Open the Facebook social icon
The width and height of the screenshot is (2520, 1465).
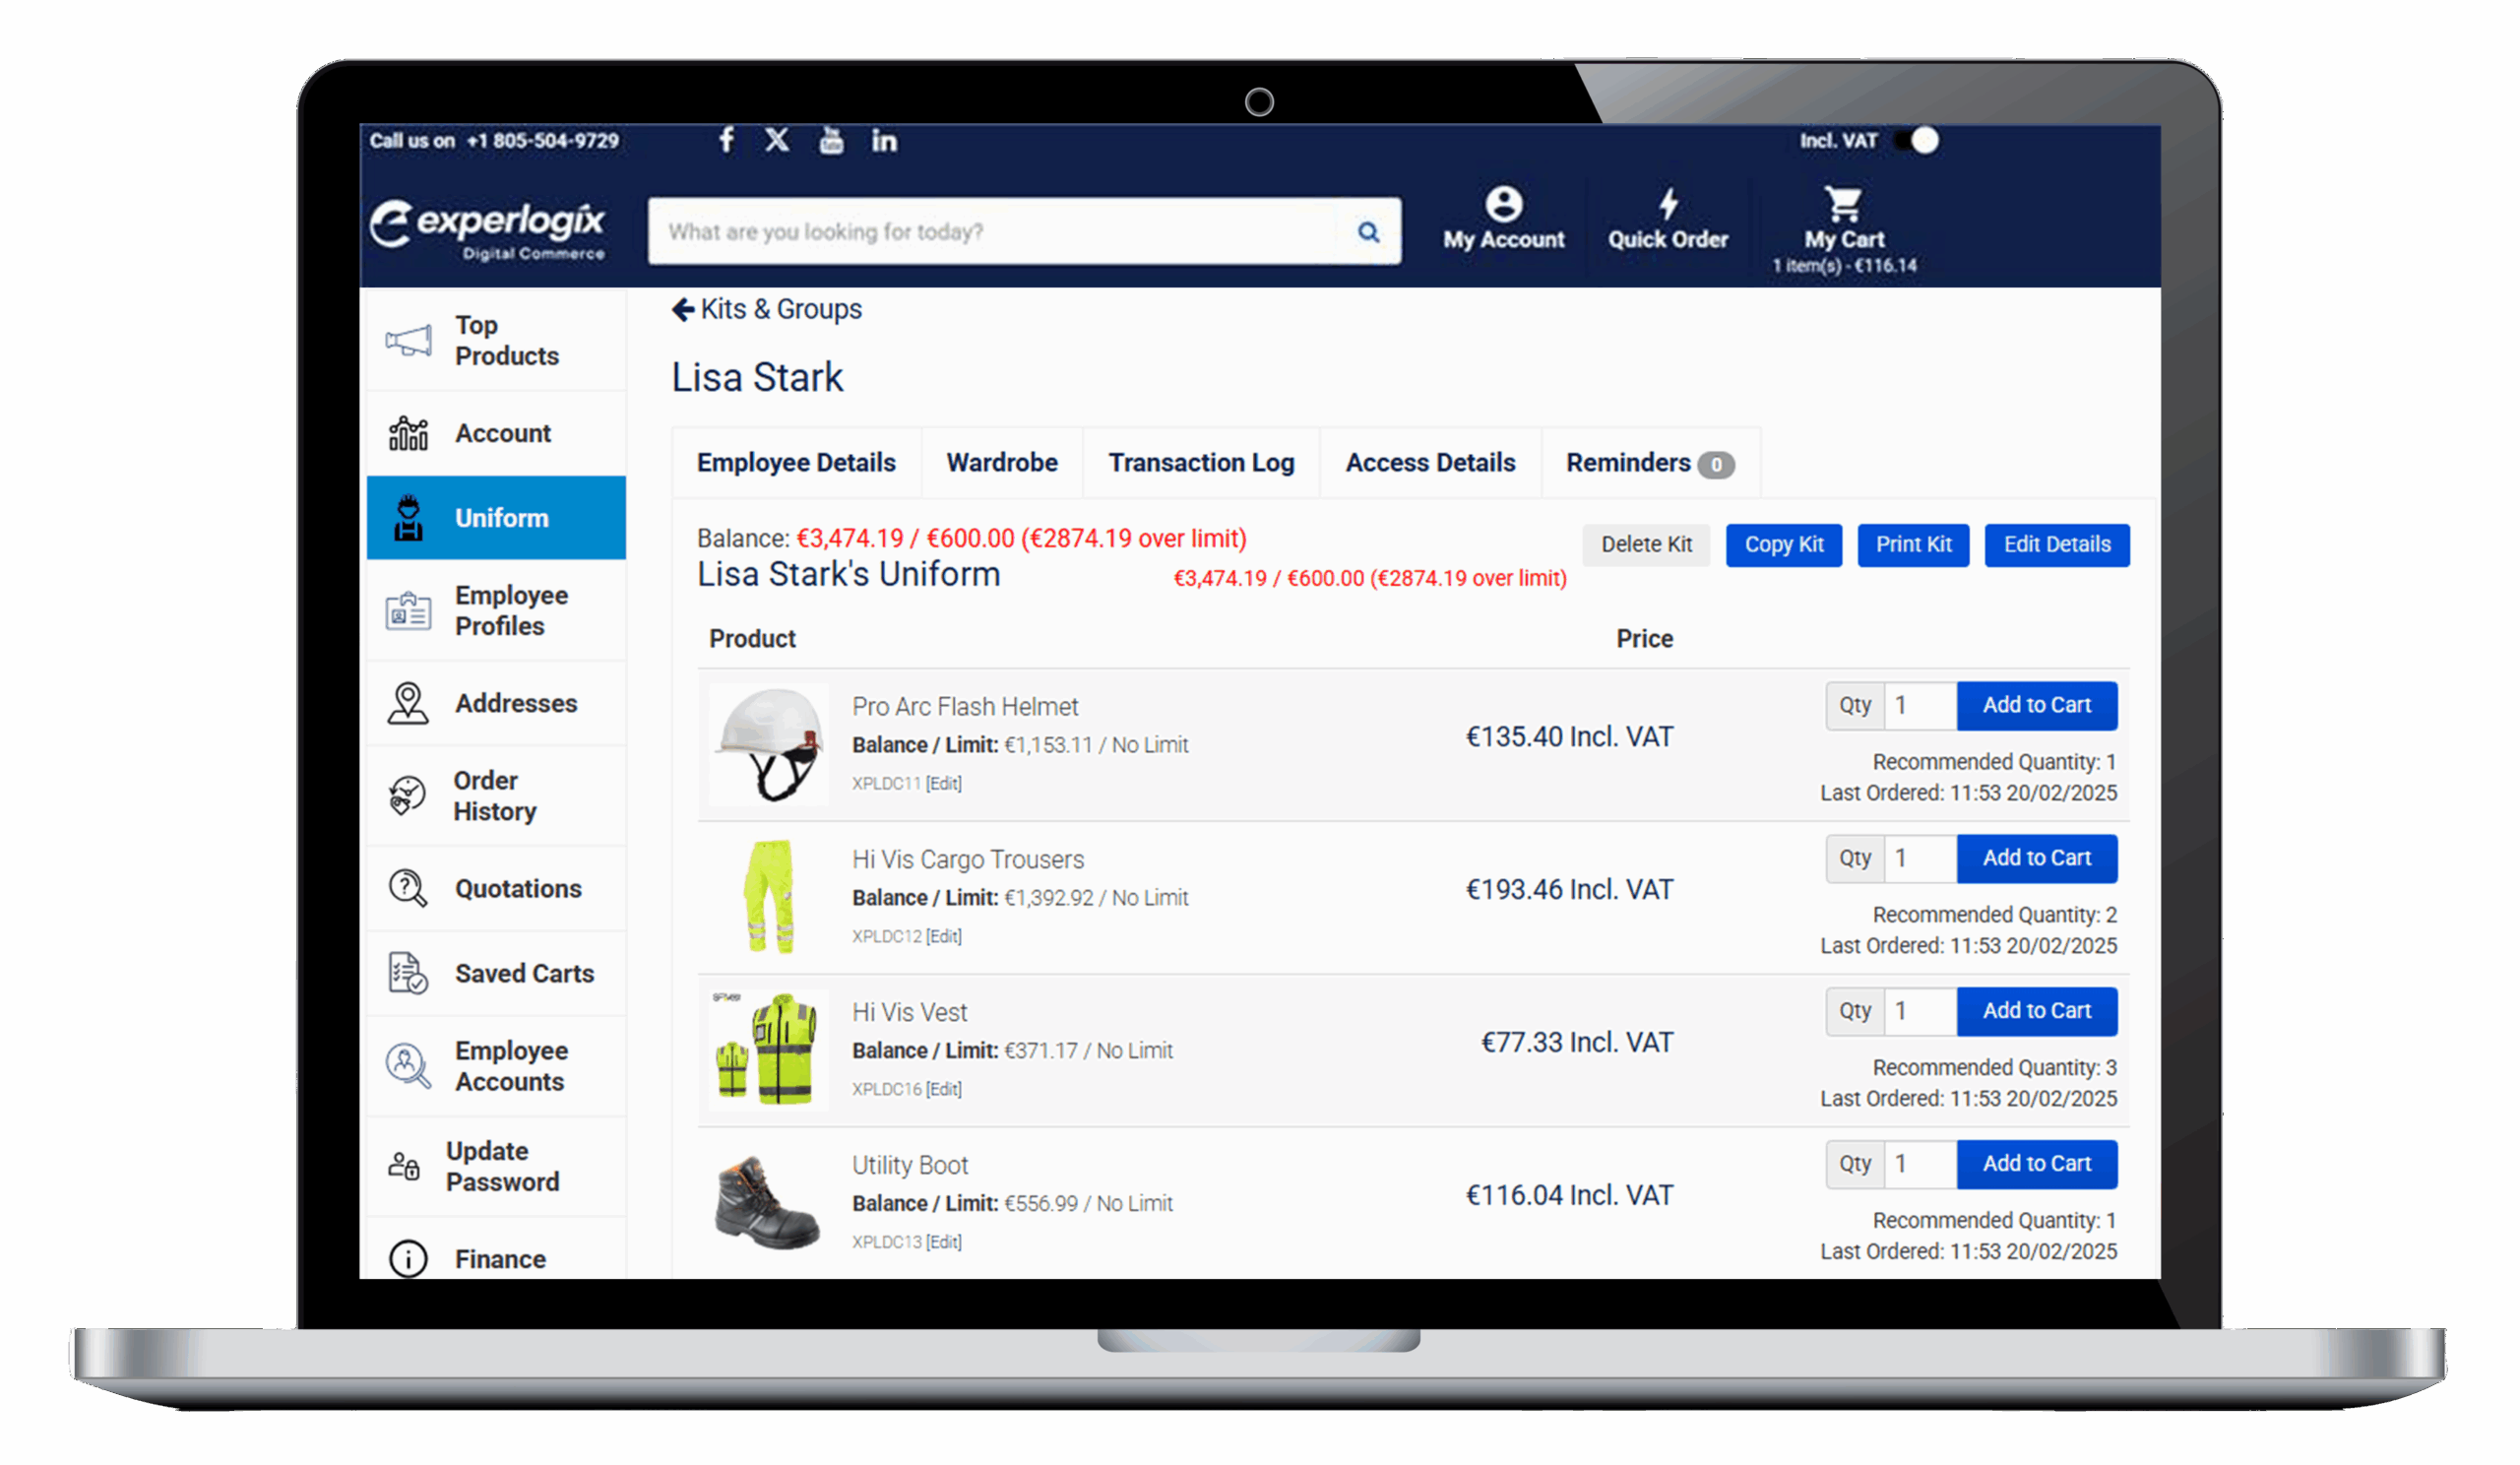tap(726, 141)
